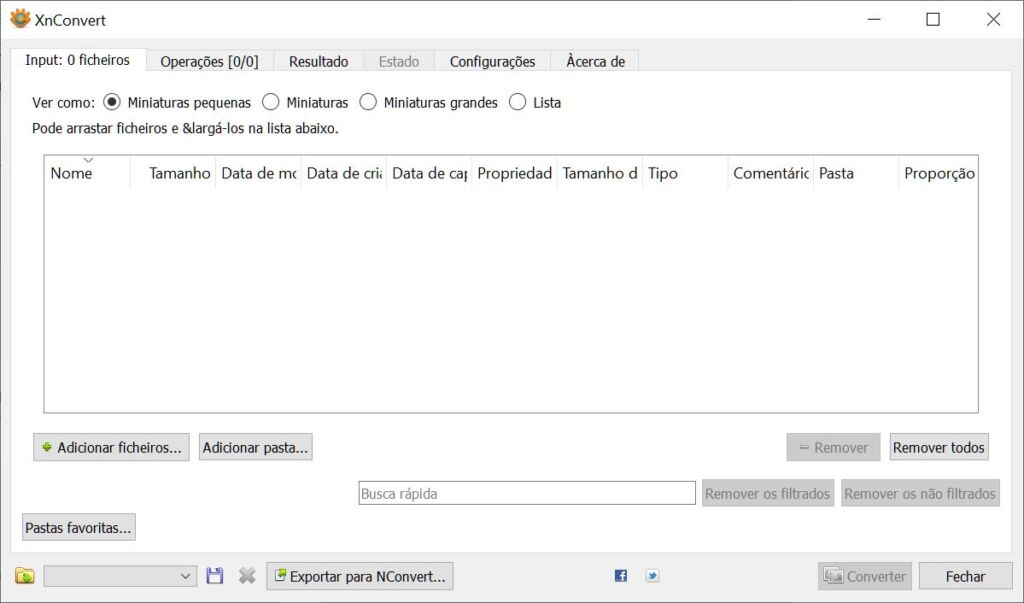1024x603 pixels.
Task: Click the Busca rápida search field
Action: (526, 493)
